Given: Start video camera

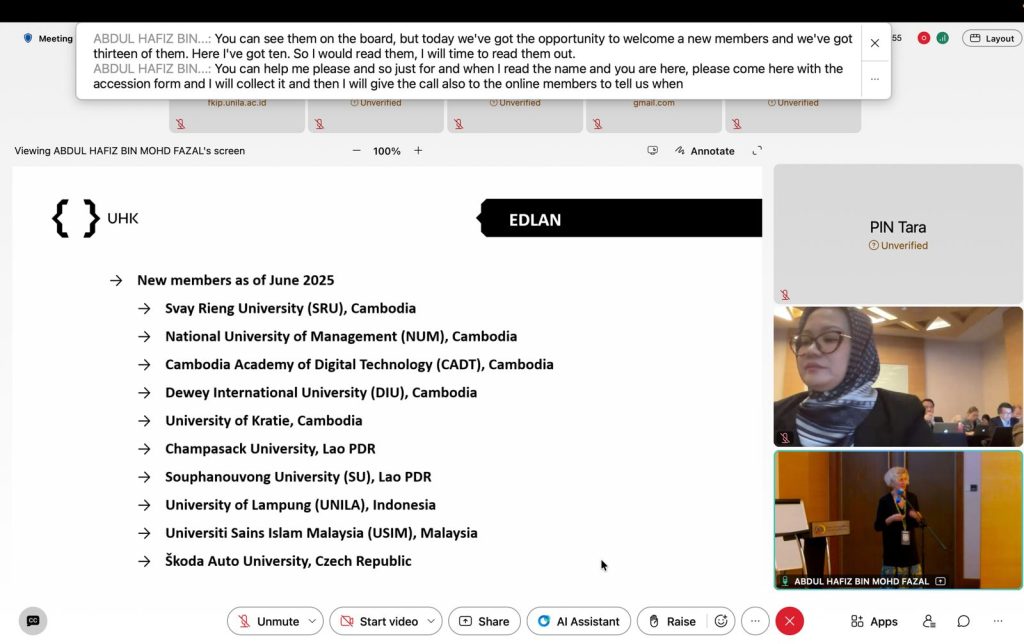Looking at the screenshot, I should 377,621.
